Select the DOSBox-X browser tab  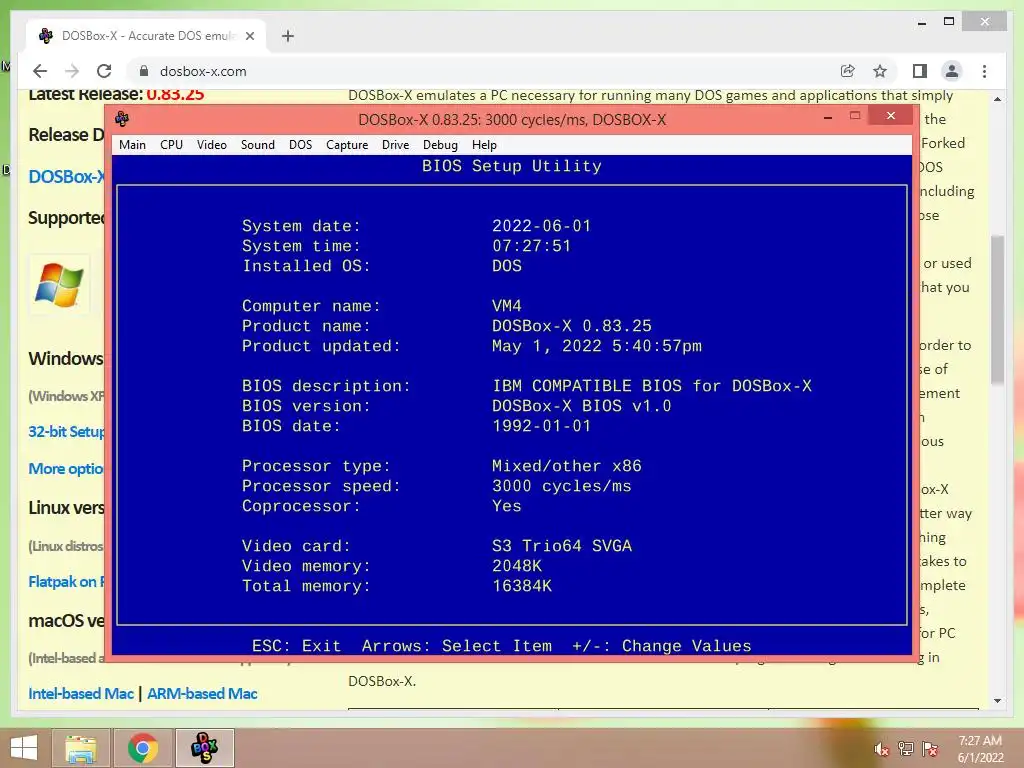click(x=146, y=36)
